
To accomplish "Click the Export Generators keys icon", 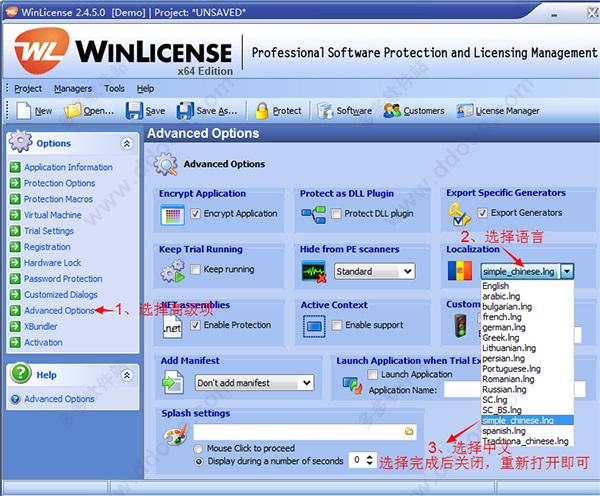I will click(459, 214).
